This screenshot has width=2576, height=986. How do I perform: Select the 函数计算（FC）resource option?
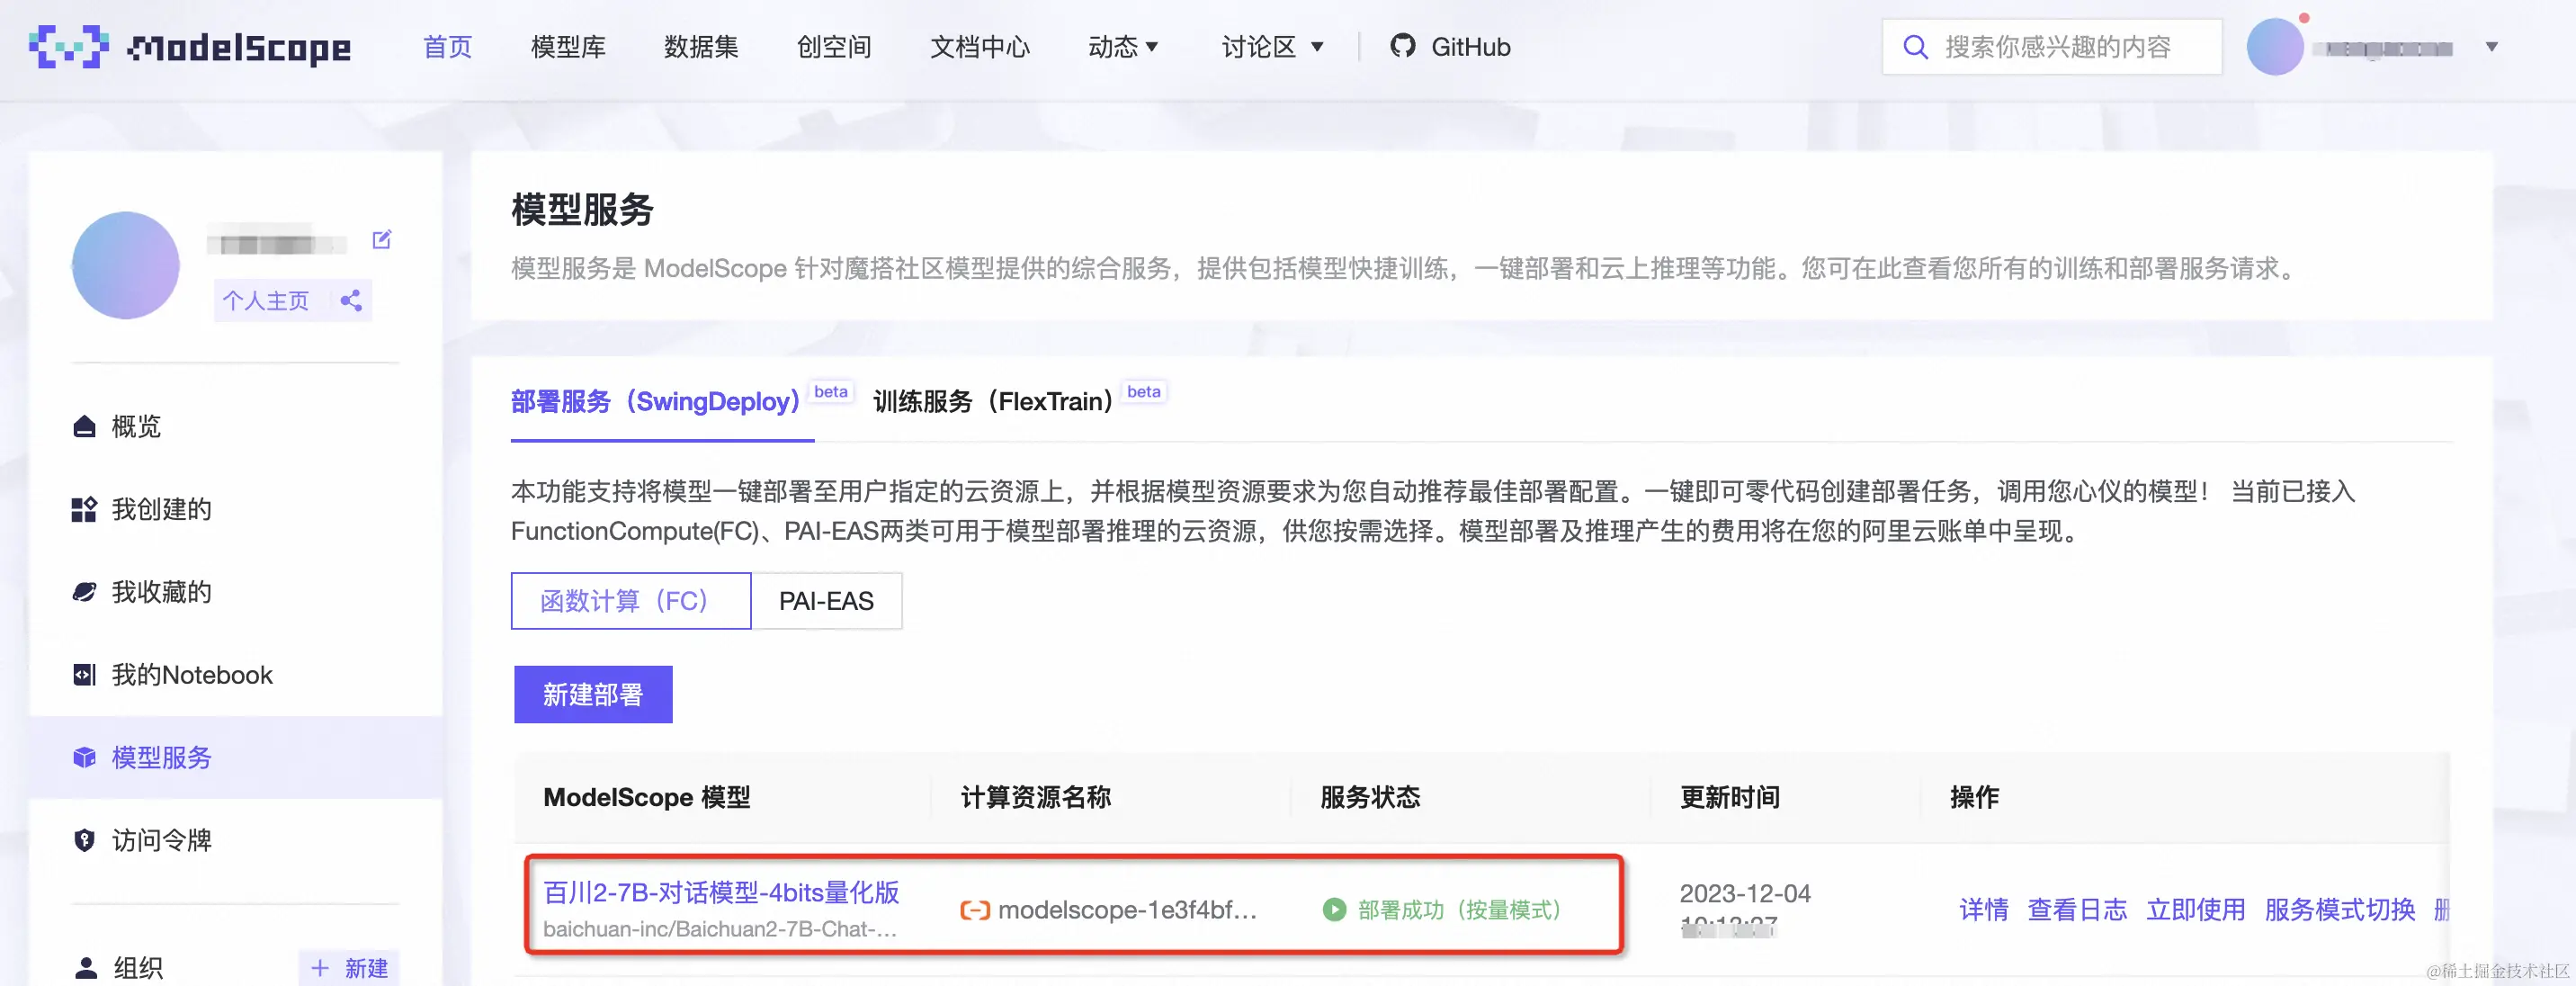630,601
